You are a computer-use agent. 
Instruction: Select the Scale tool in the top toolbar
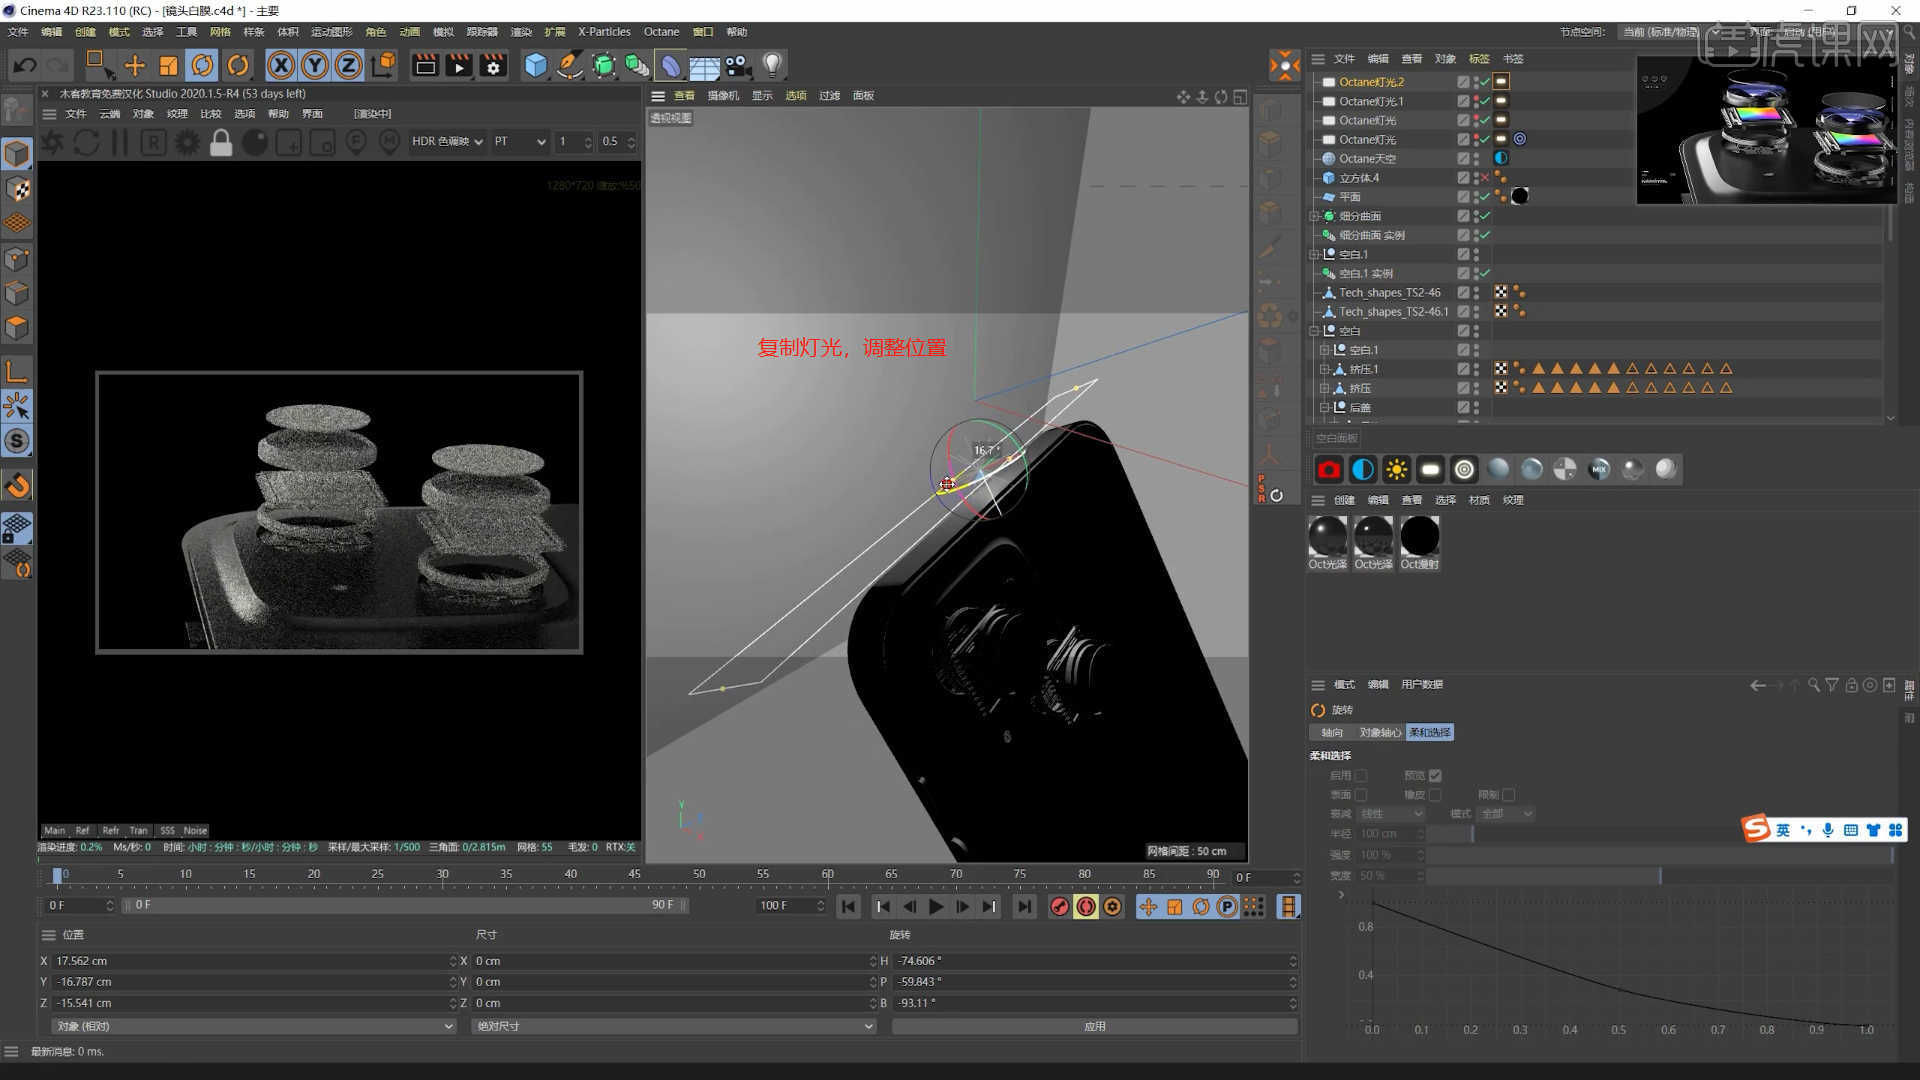click(x=167, y=65)
